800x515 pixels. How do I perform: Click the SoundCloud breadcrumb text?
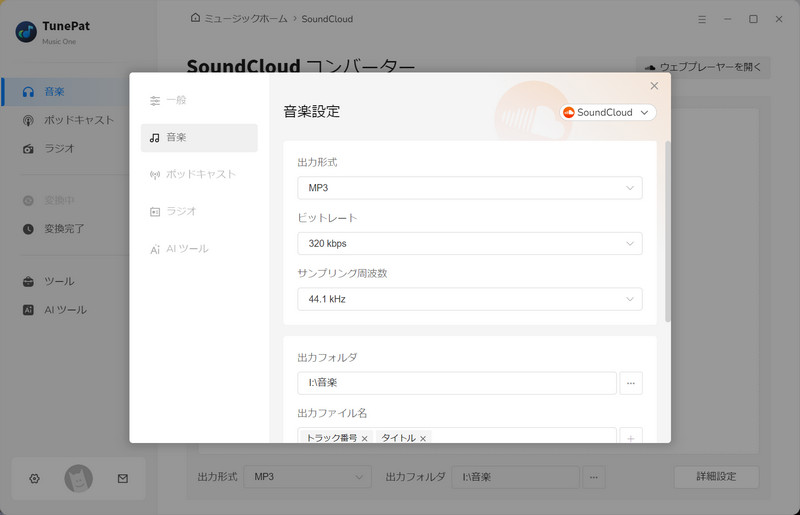pos(327,19)
